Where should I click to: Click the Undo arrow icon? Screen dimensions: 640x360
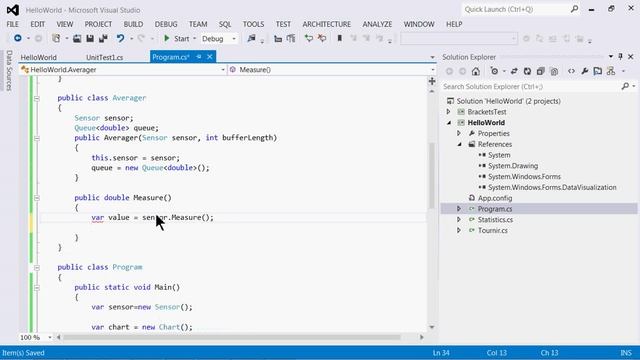120,38
